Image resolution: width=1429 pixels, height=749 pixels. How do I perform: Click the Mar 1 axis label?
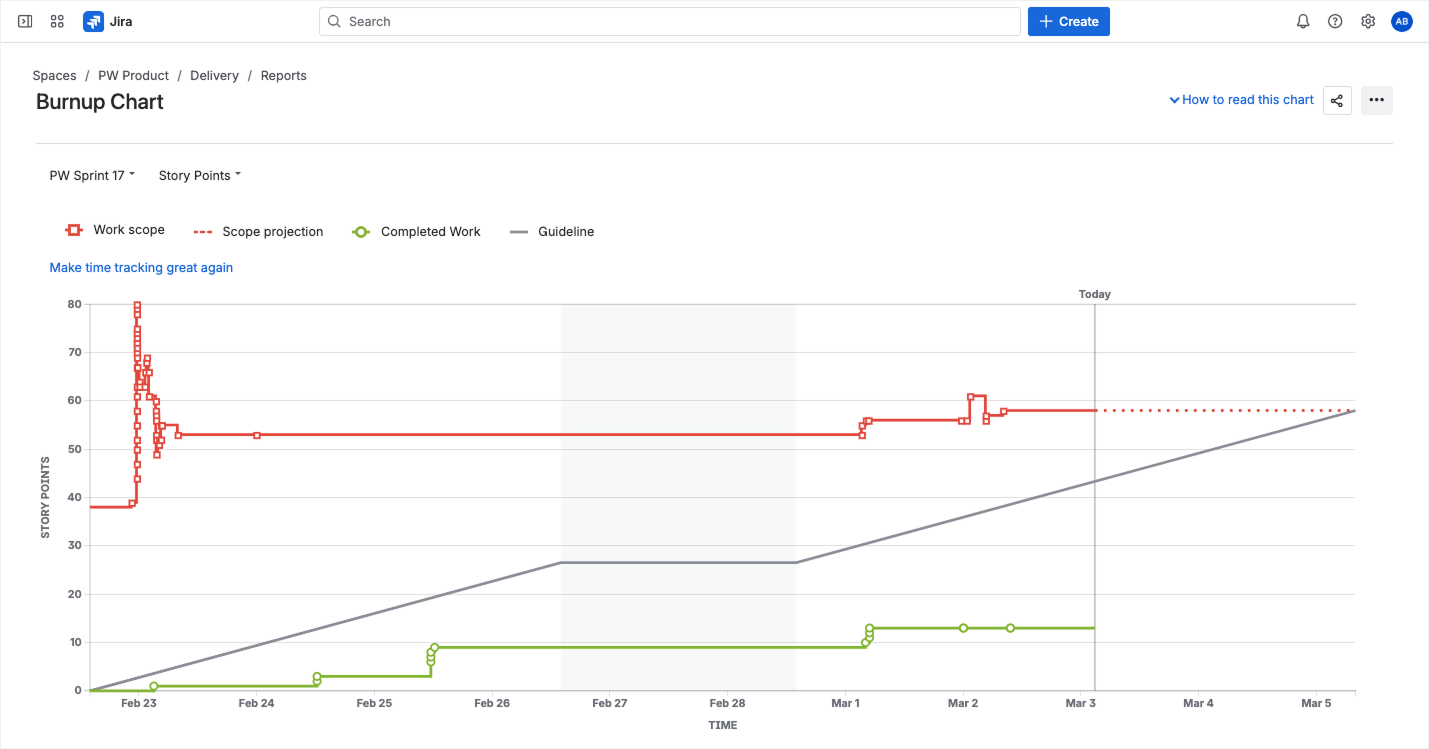(846, 703)
